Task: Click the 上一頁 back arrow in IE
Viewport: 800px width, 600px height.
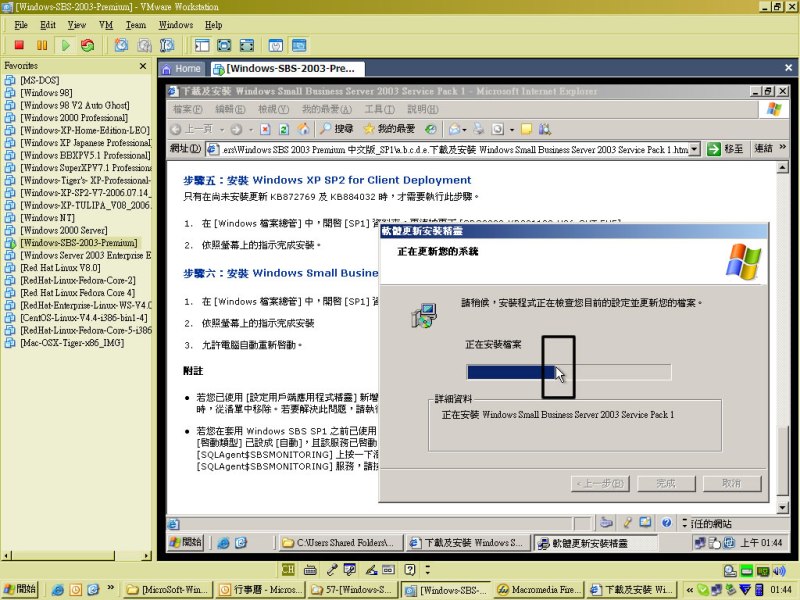Action: click(x=191, y=130)
